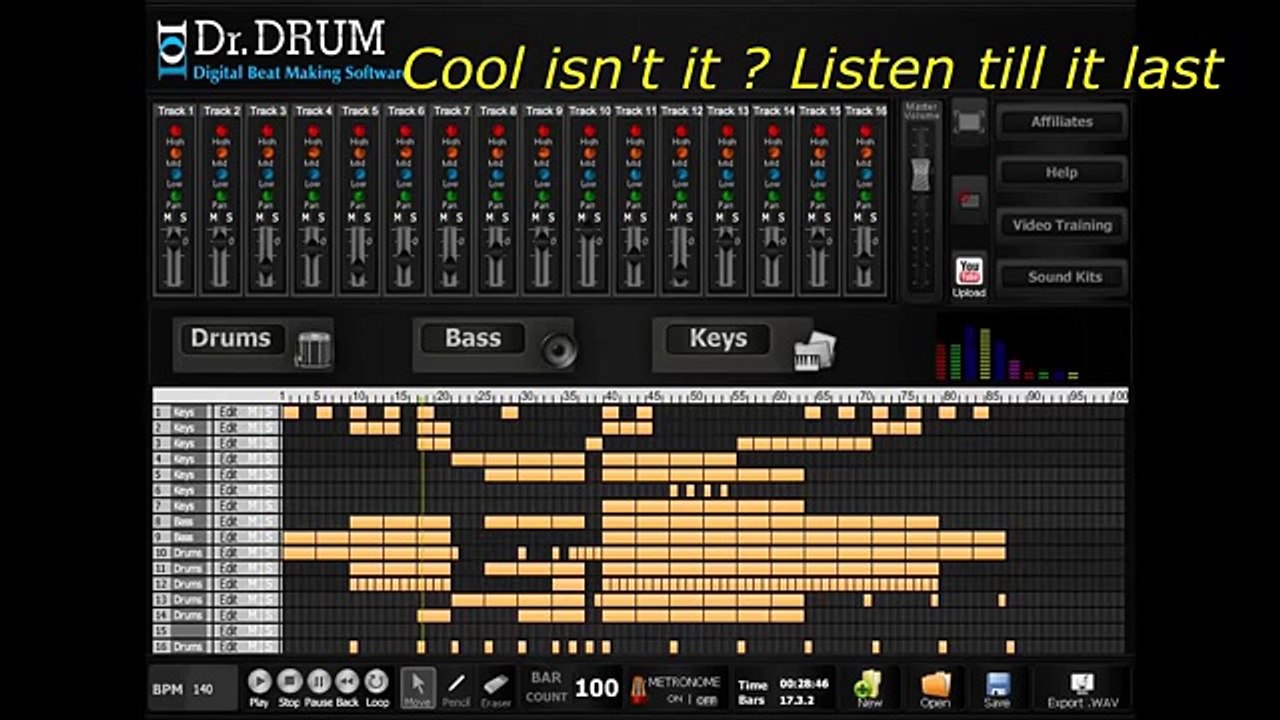
Task: Click the drum icon next to Drums
Action: (x=314, y=348)
